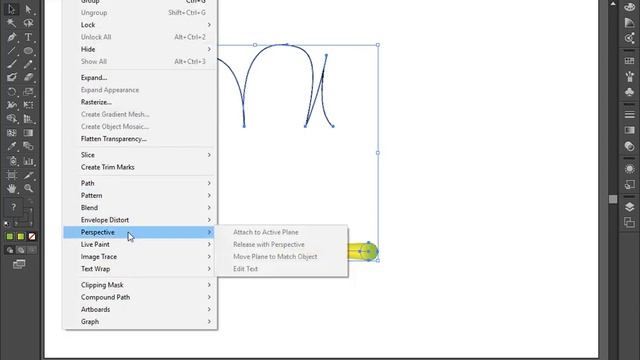Open the Graphic Styles panel icon
The image size is (640, 360).
pos(629,184)
